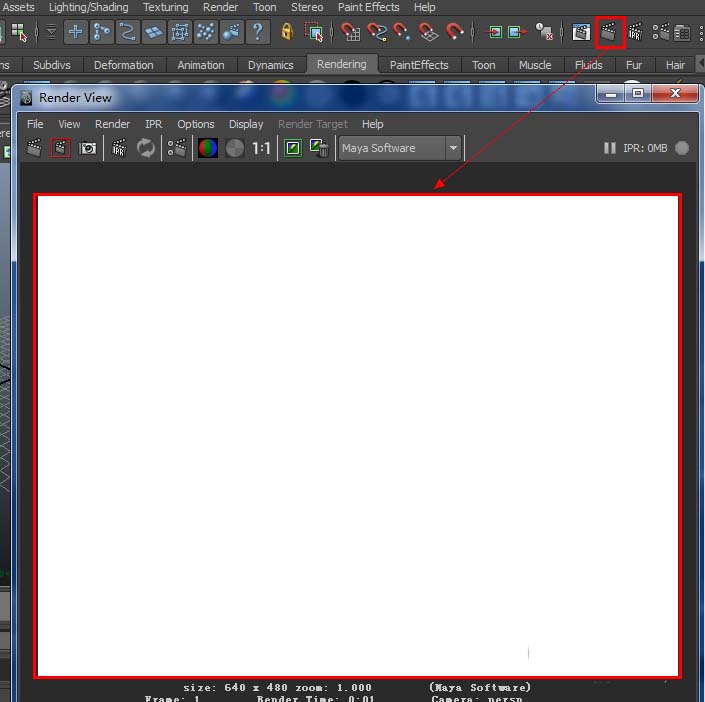Click the magnet snap to curves icon
Screen dimensions: 705x702
pos(377,32)
